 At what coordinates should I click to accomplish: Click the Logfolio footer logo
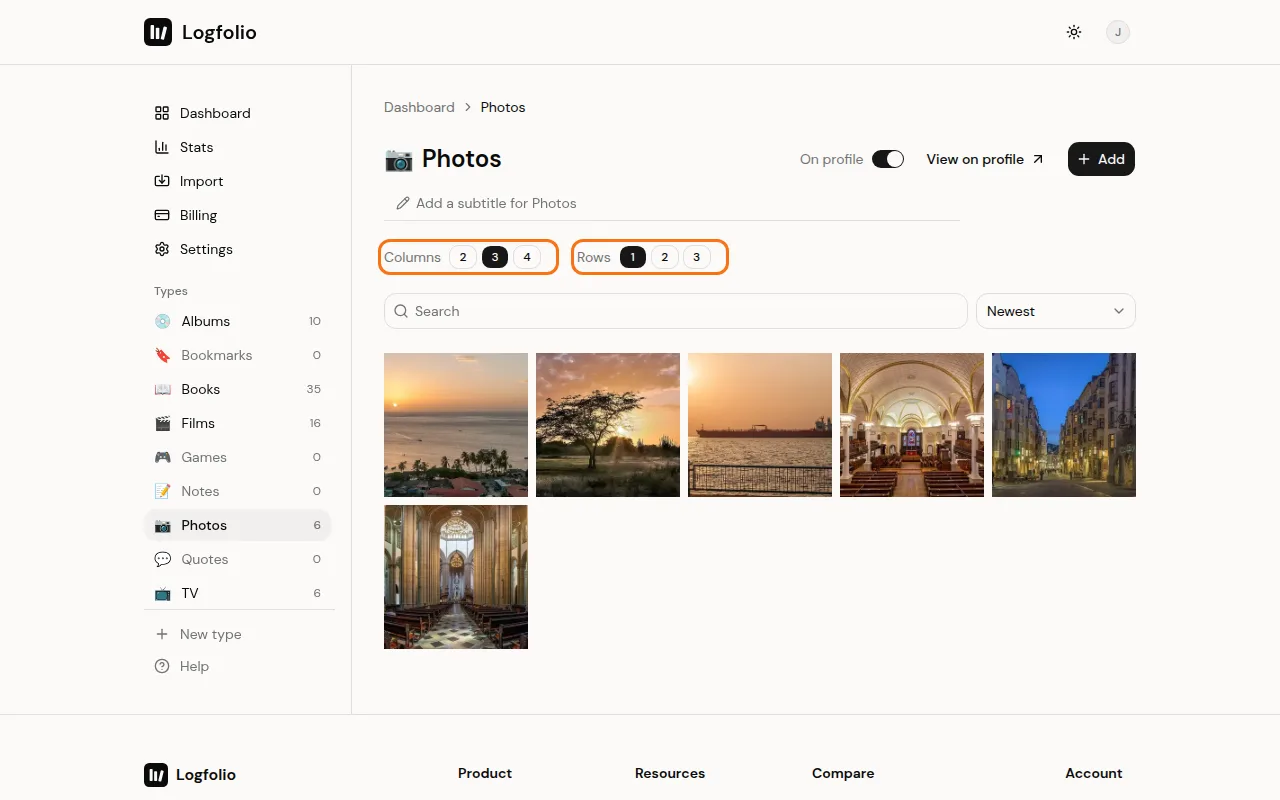[190, 775]
